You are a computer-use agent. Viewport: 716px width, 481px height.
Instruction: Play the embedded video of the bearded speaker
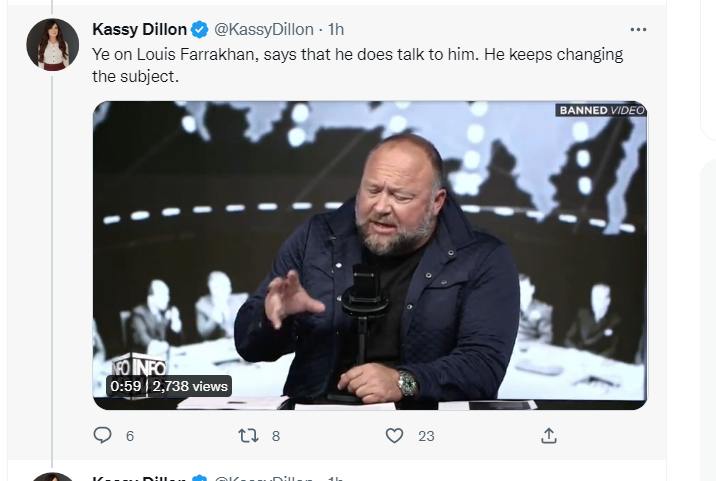tap(370, 255)
